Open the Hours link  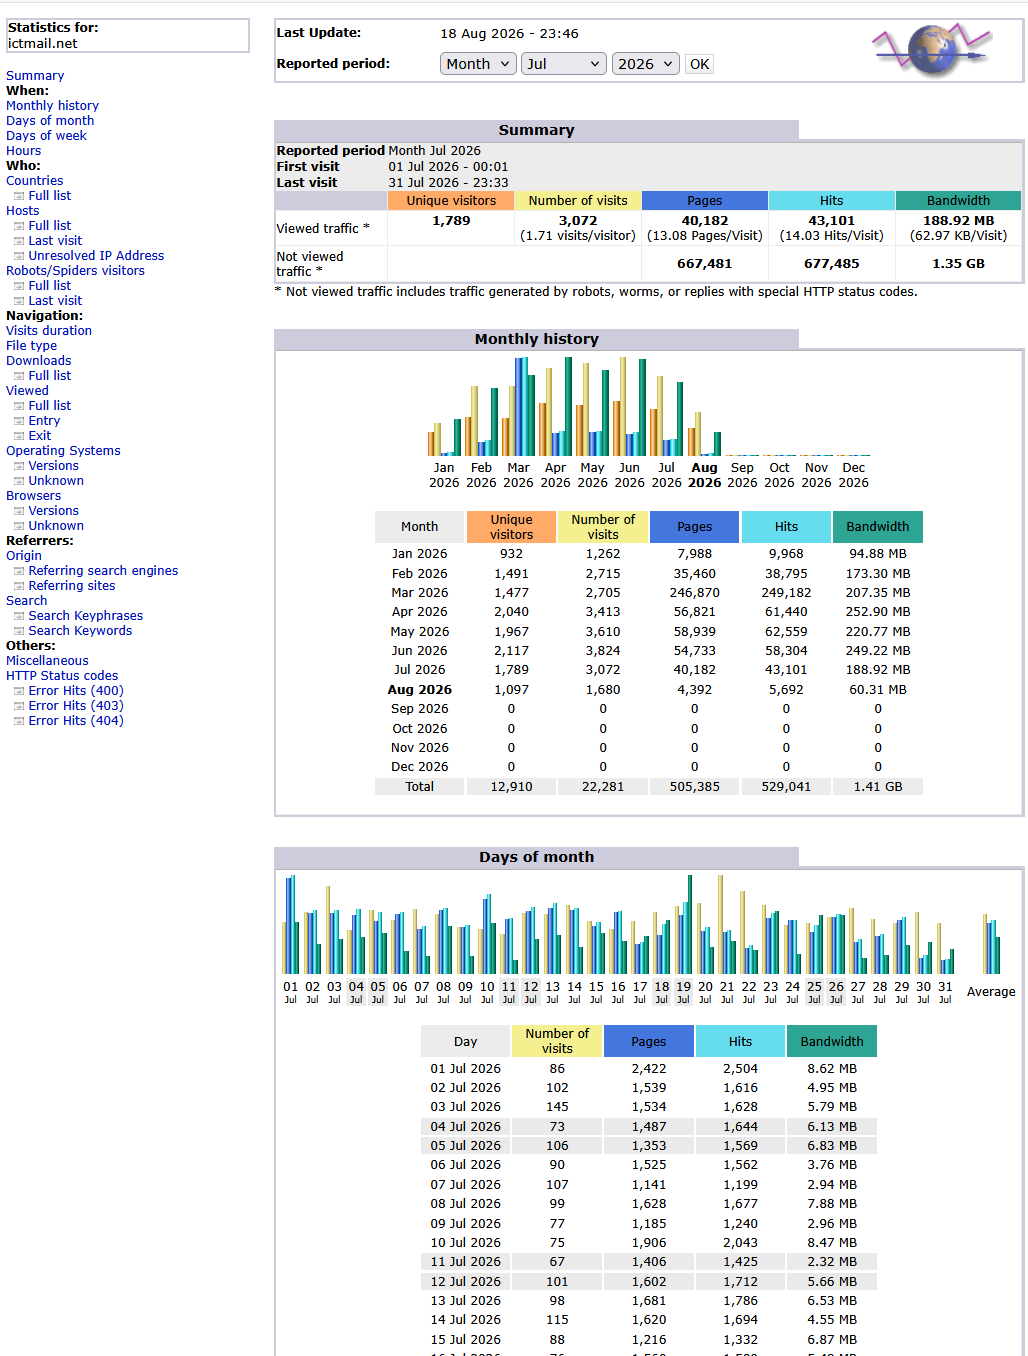(x=24, y=151)
